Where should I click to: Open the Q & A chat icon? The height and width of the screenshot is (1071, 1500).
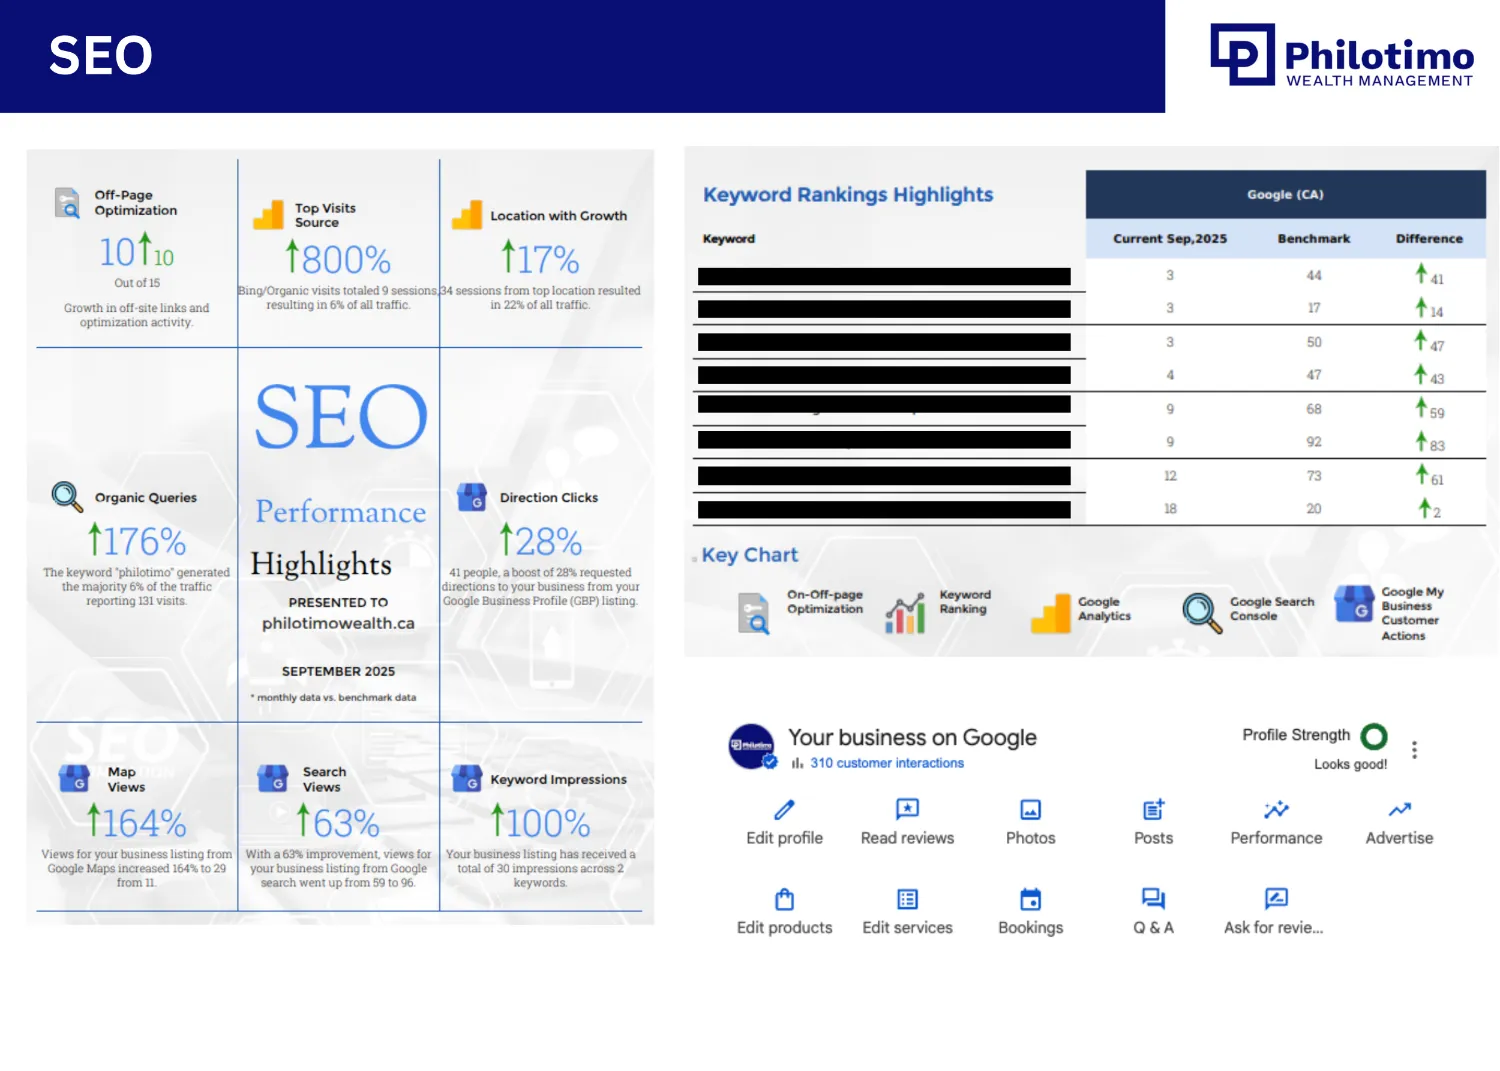pyautogui.click(x=1153, y=899)
